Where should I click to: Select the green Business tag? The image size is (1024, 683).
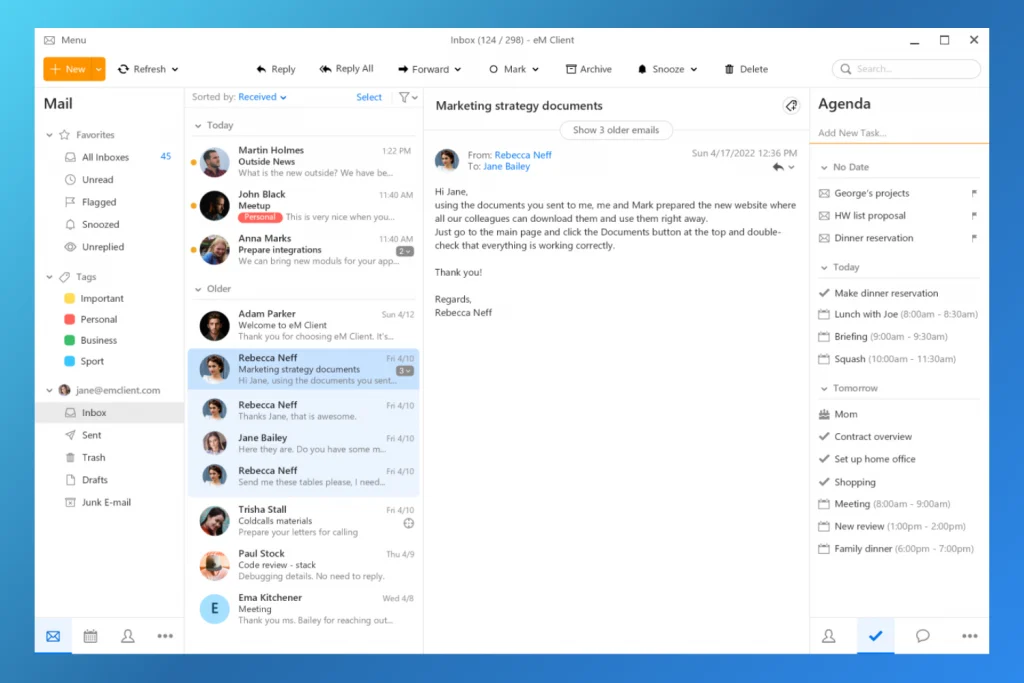tap(91, 340)
